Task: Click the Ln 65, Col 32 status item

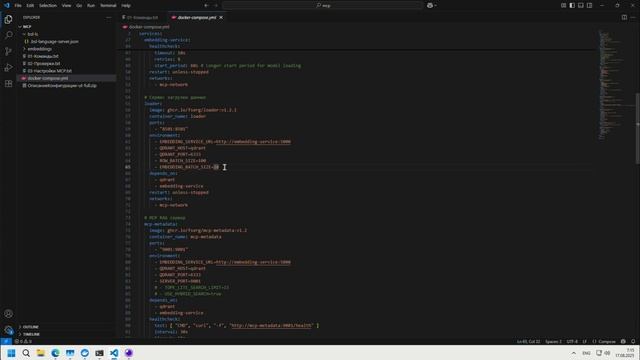Action: [528, 341]
